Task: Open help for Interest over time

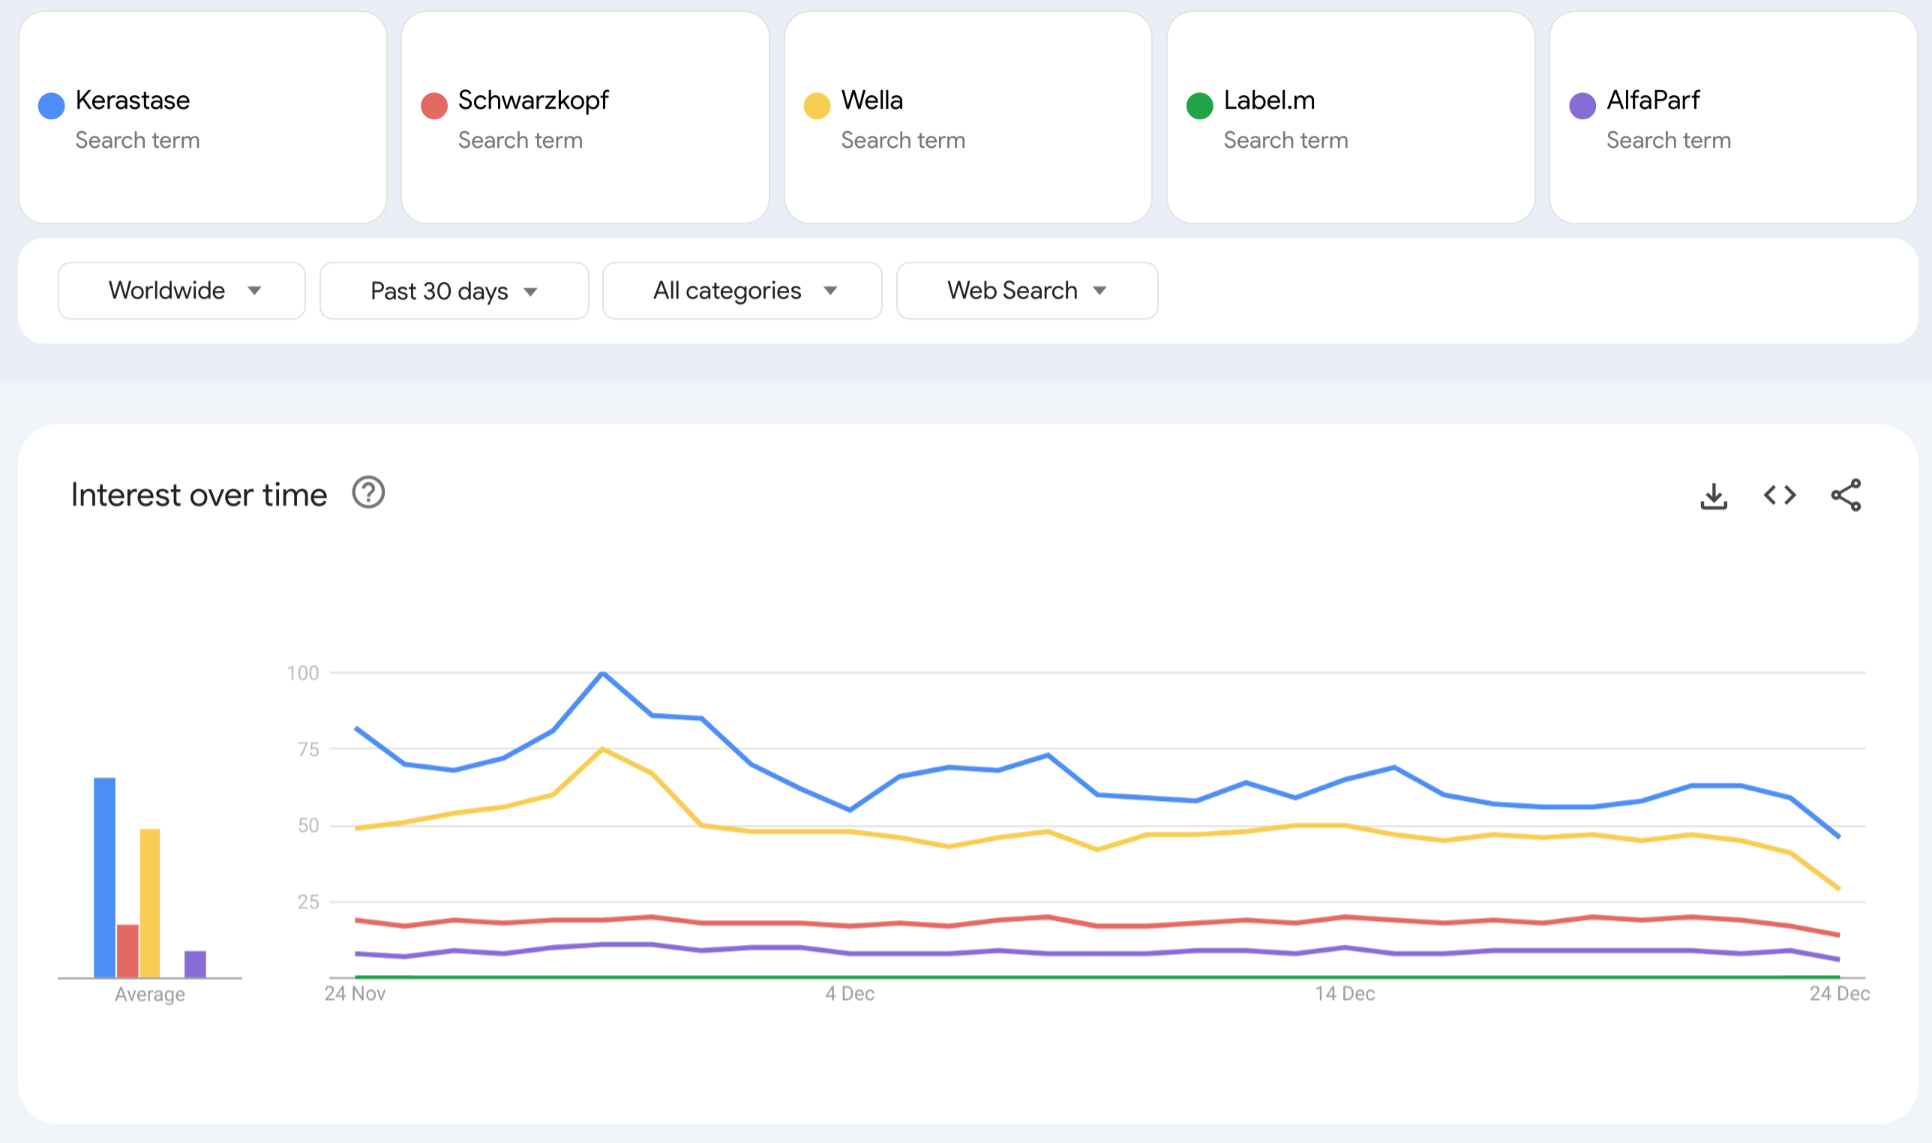Action: pyautogui.click(x=368, y=493)
